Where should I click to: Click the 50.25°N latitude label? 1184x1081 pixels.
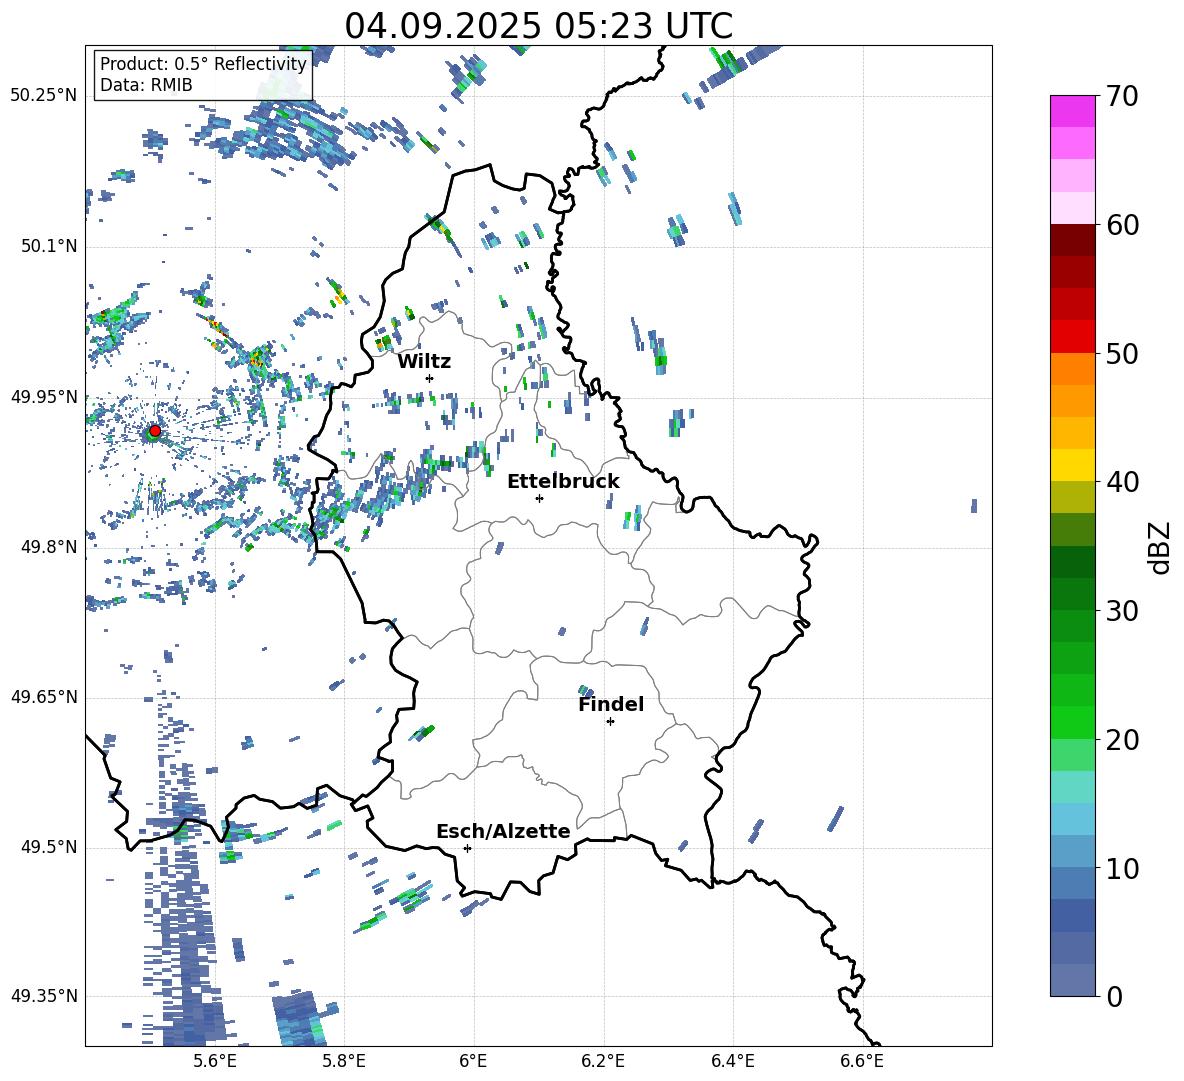[x=44, y=96]
